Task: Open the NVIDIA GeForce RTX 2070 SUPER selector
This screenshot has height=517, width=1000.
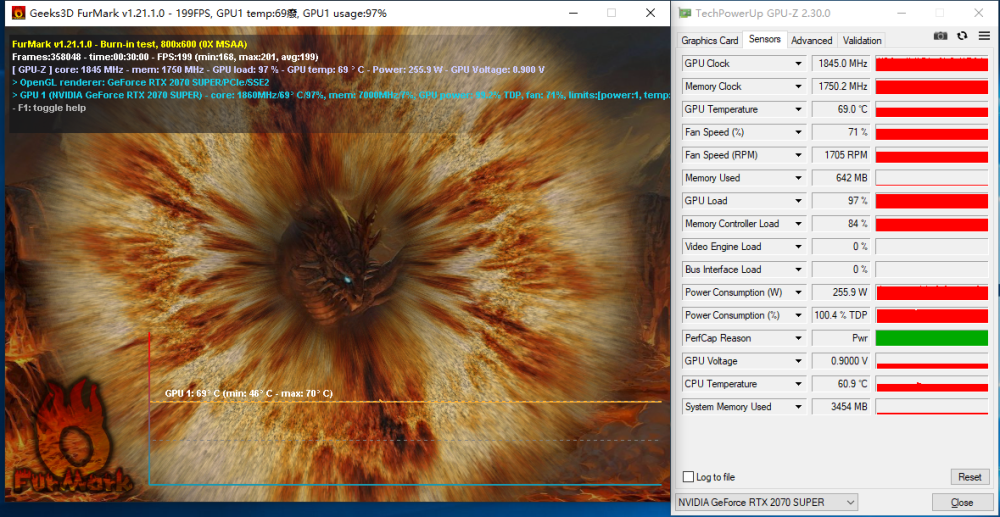Action: 767,502
